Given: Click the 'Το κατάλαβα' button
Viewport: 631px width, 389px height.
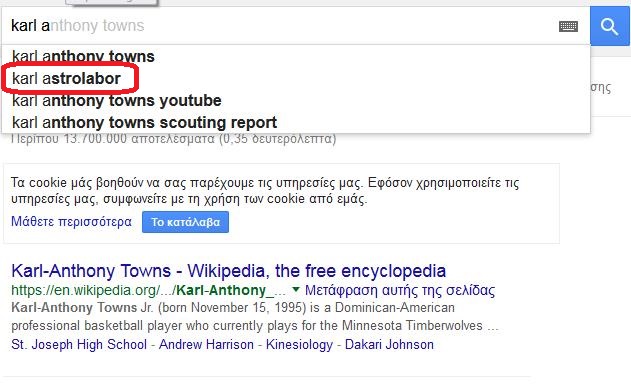Looking at the screenshot, I should (185, 222).
